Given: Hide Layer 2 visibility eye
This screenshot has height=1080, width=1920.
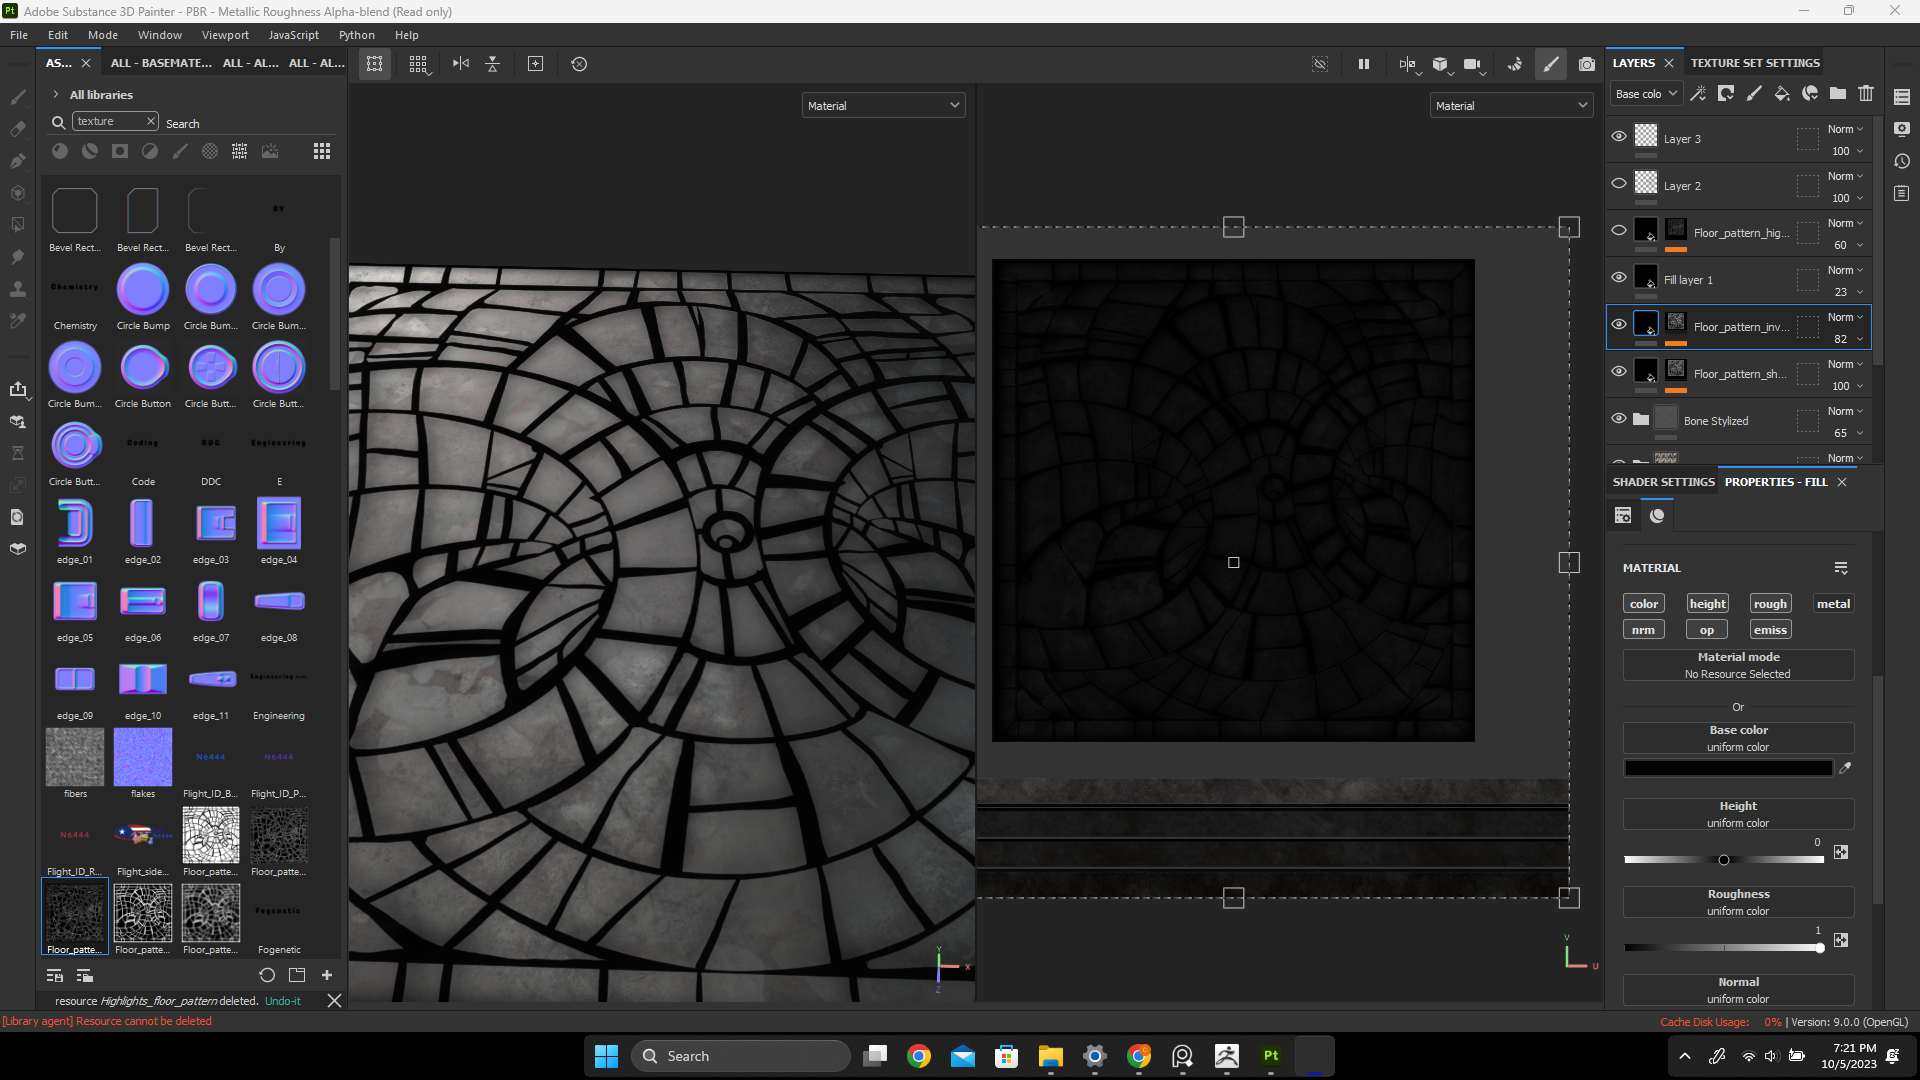Looking at the screenshot, I should click(x=1619, y=184).
